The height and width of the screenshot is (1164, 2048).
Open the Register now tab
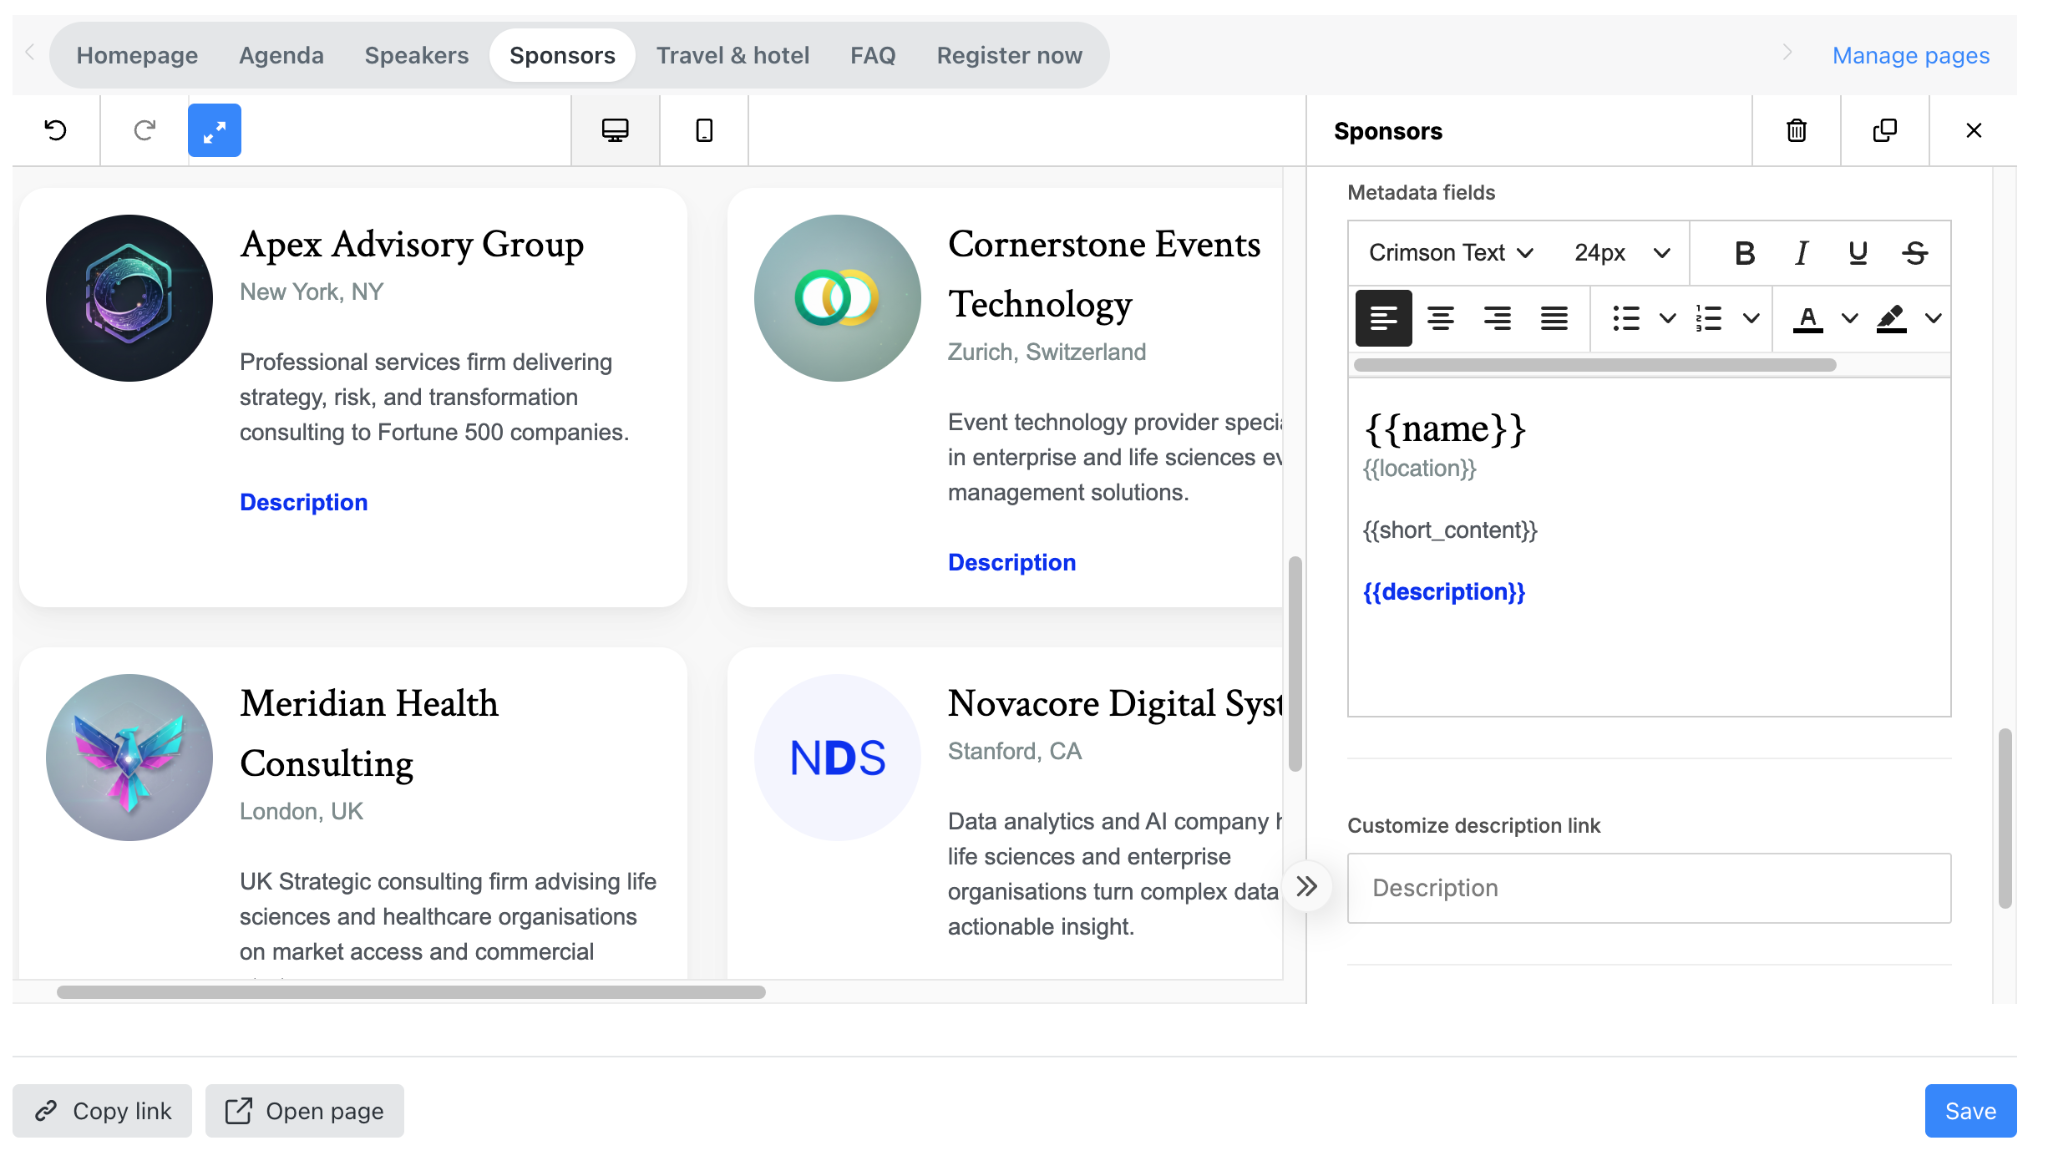(1009, 55)
